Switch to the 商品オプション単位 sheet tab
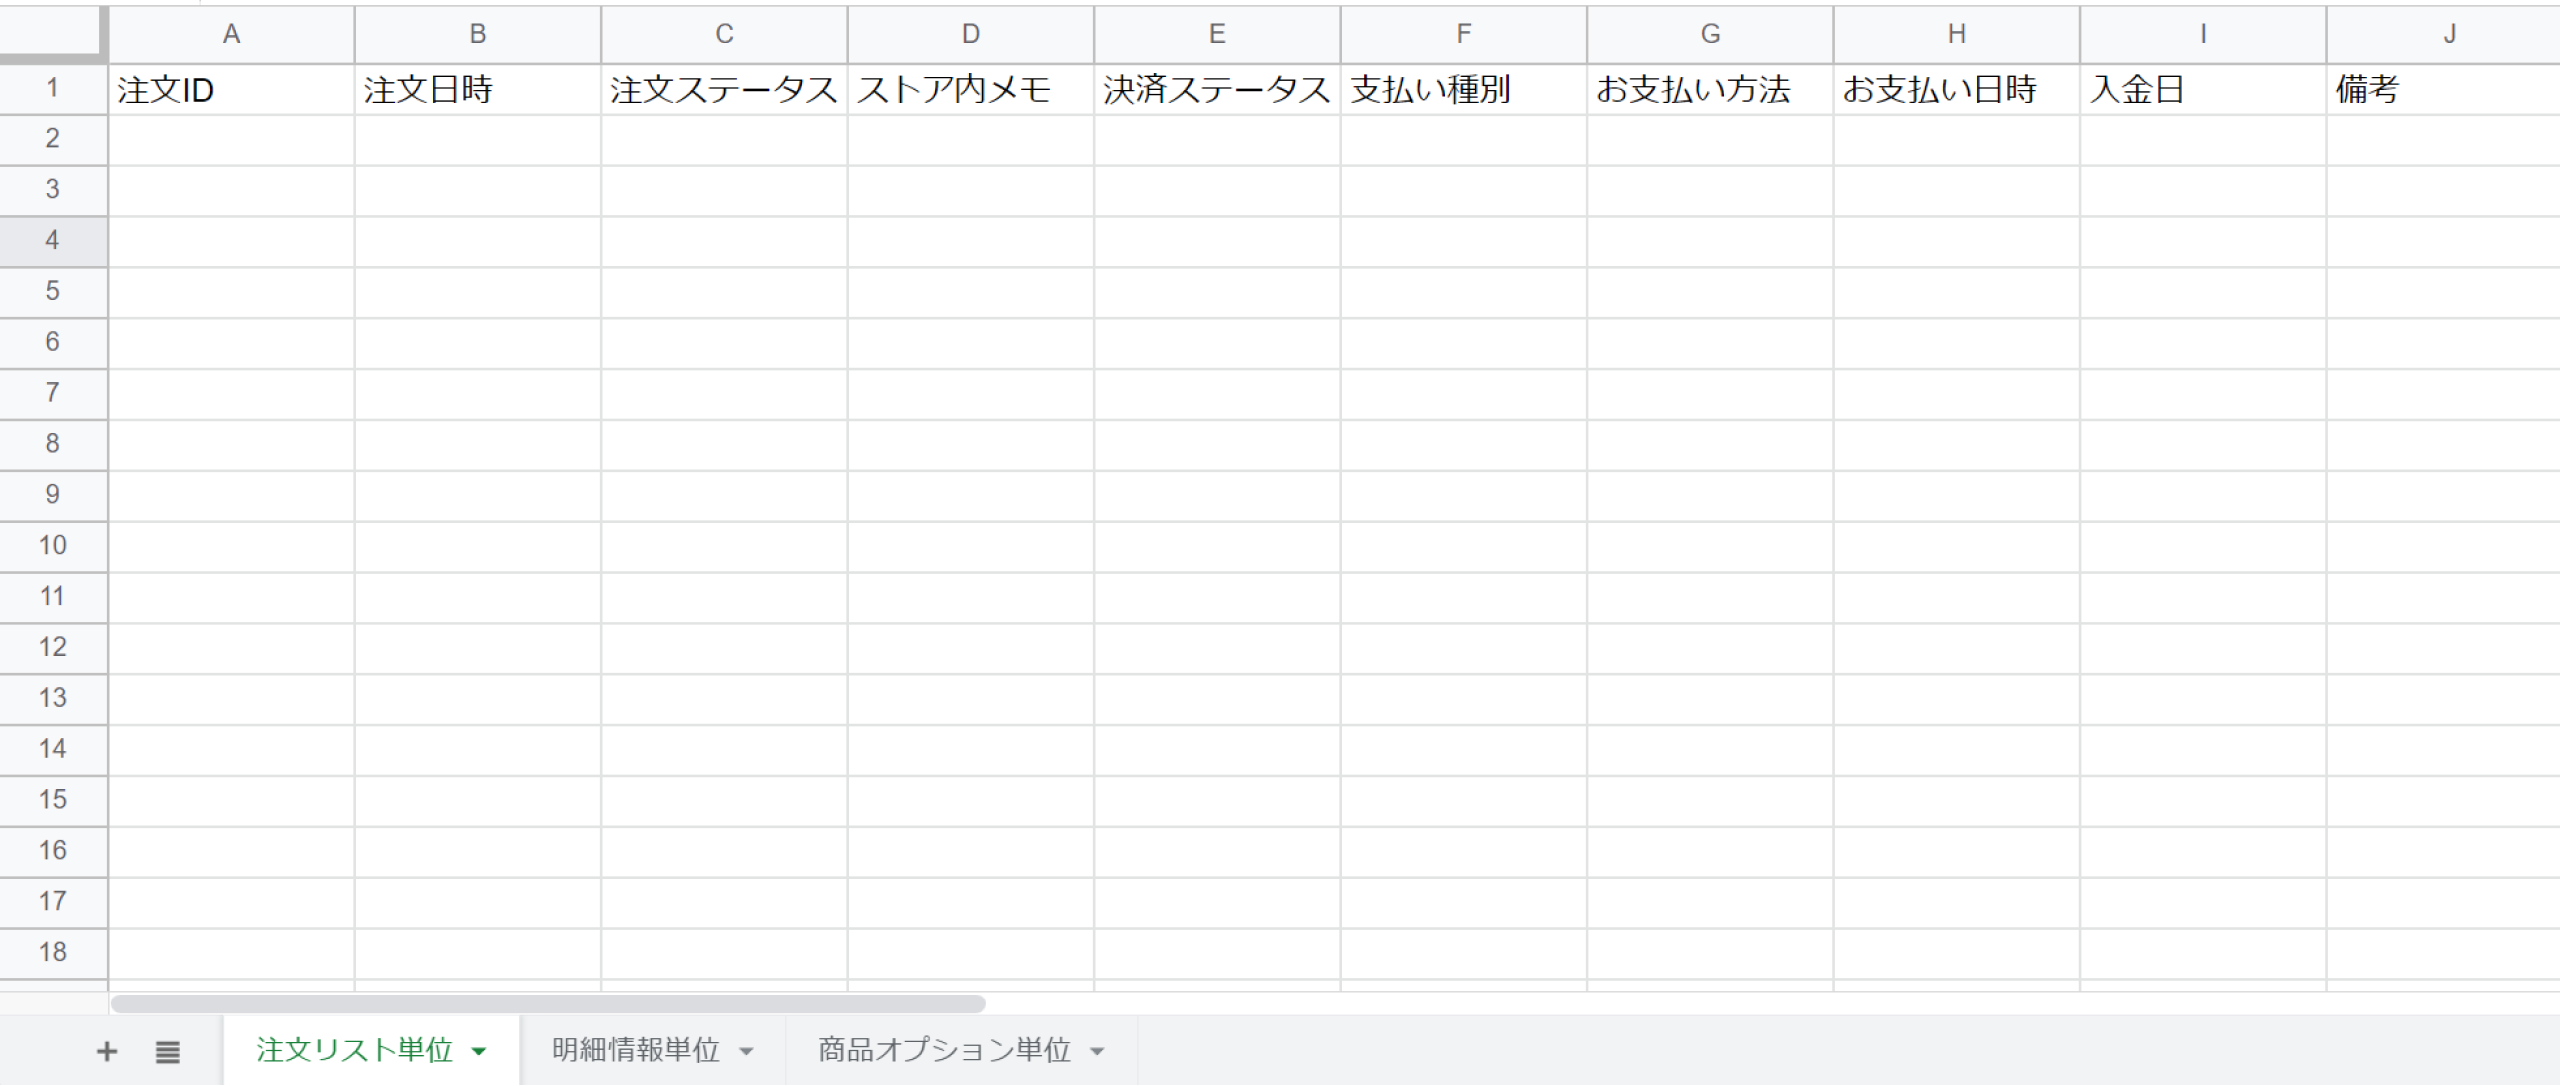This screenshot has height=1086, width=2560. tap(944, 1050)
